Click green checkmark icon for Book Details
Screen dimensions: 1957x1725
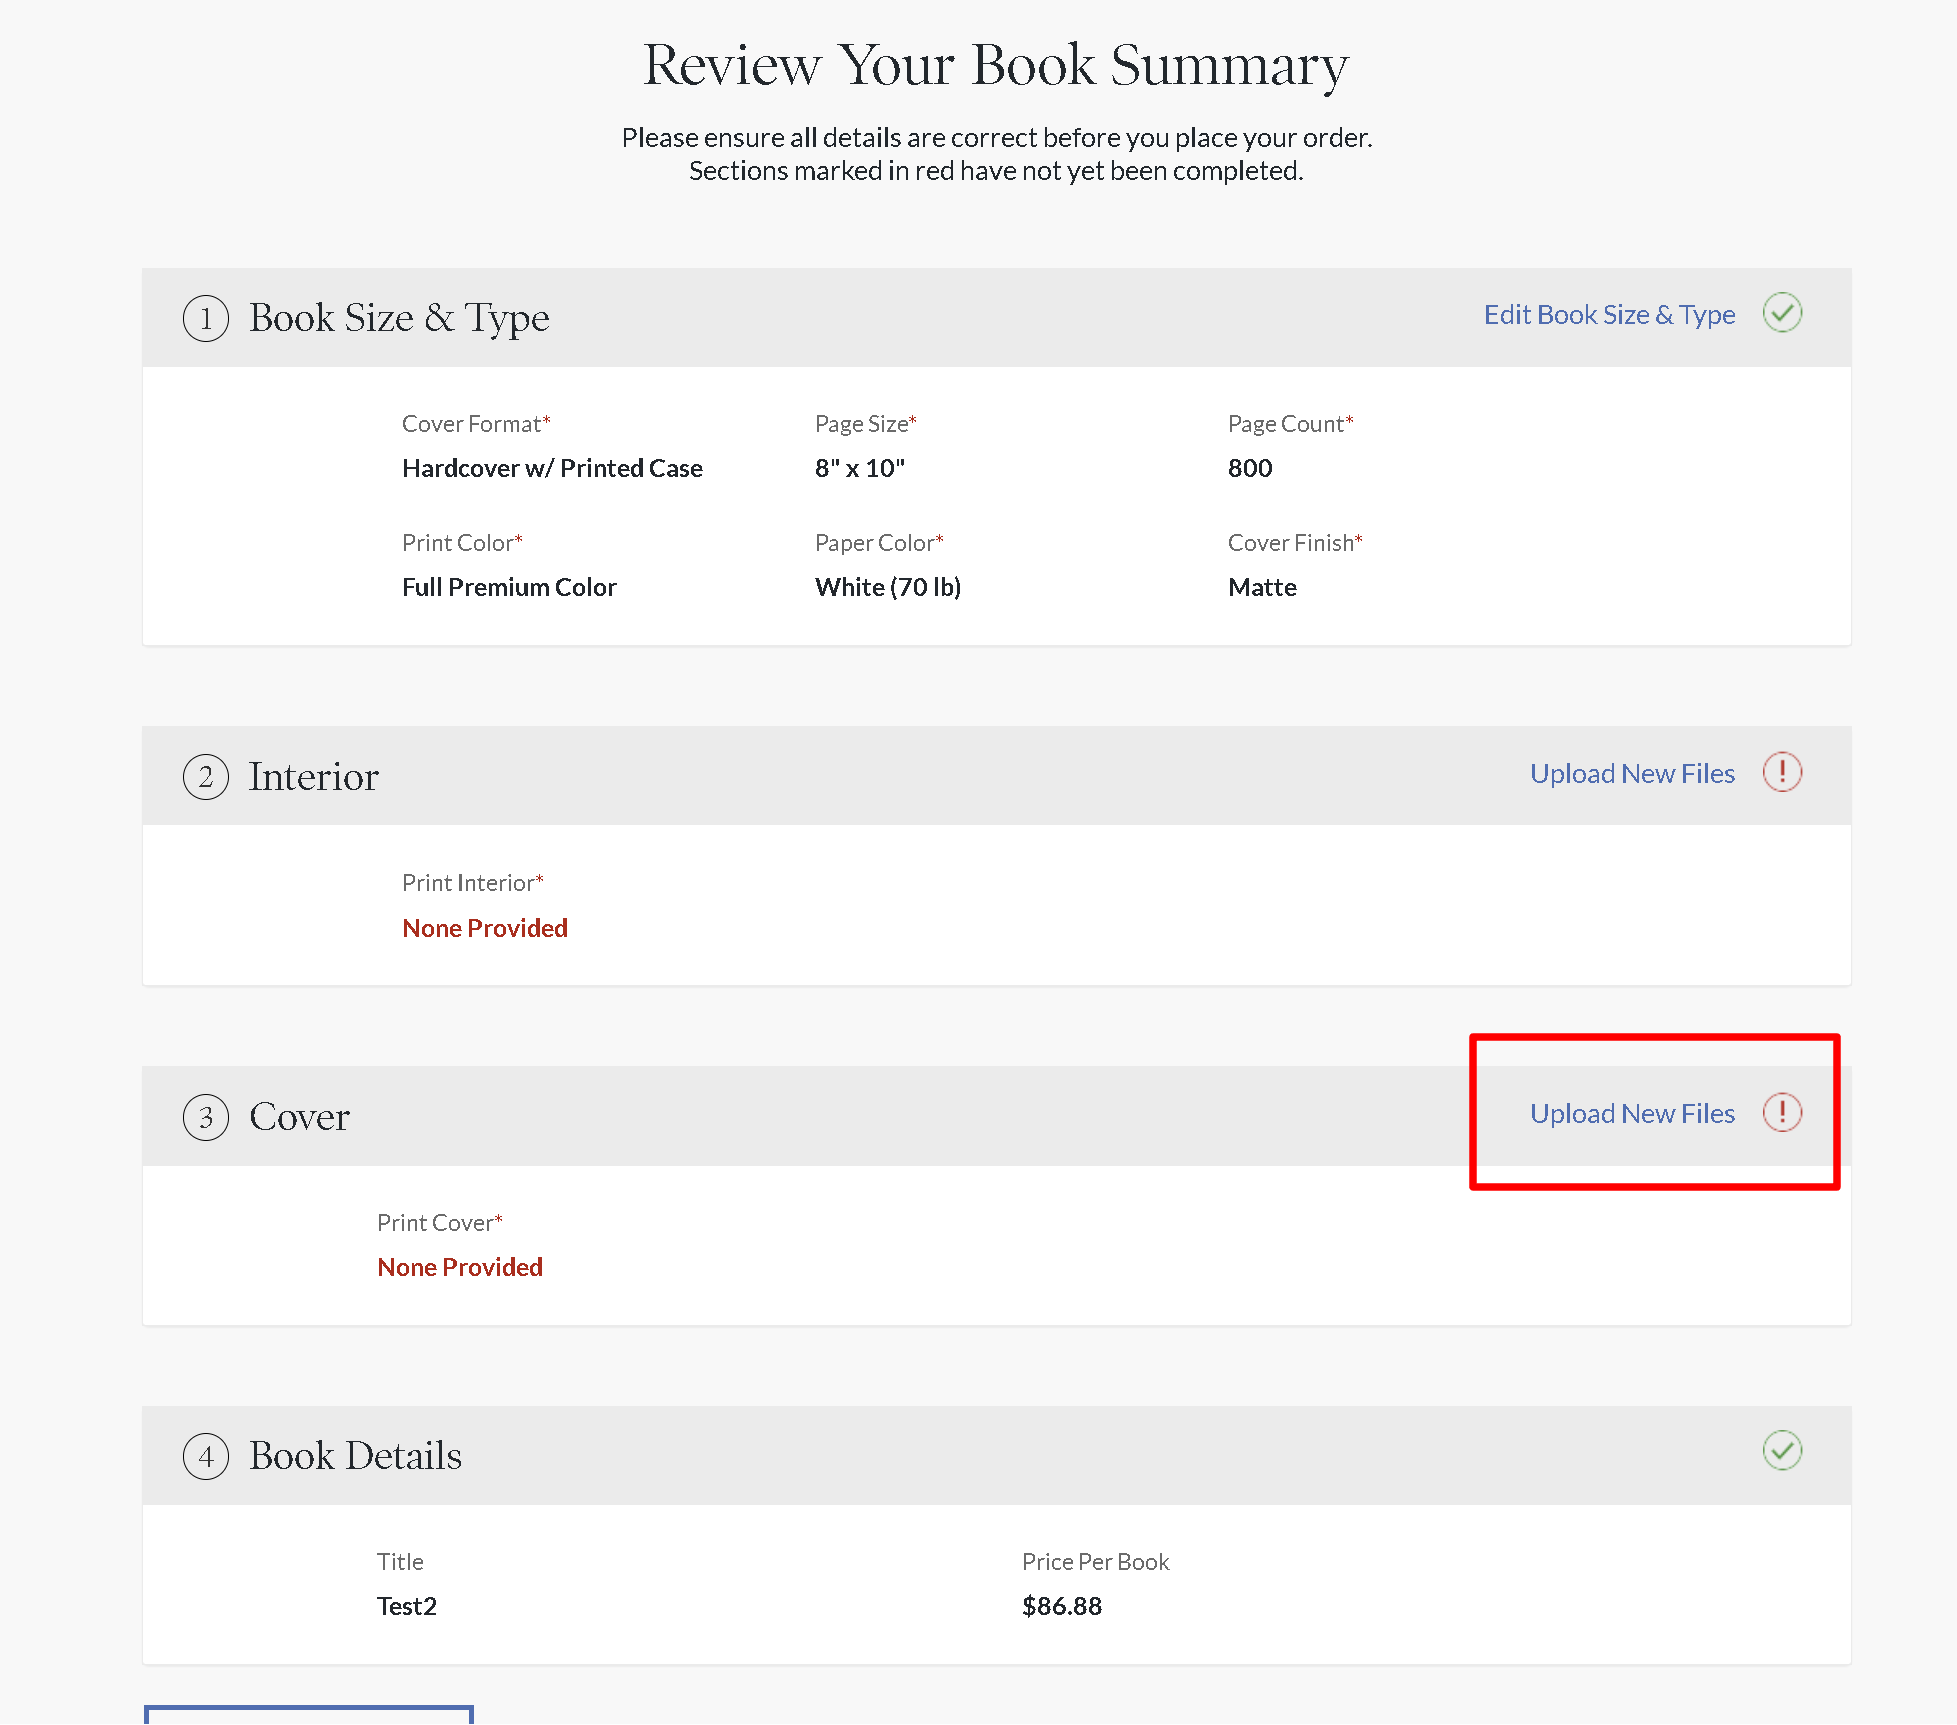(x=1782, y=1450)
